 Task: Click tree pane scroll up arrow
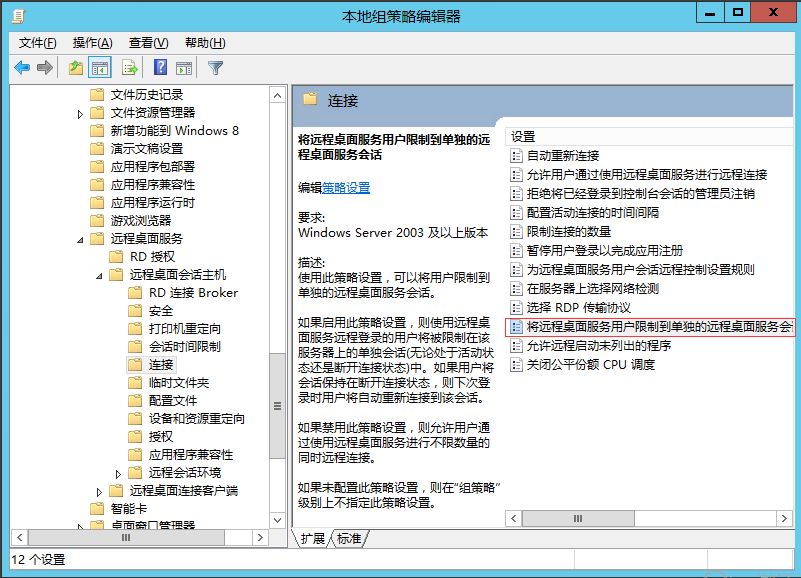pyautogui.click(x=277, y=96)
